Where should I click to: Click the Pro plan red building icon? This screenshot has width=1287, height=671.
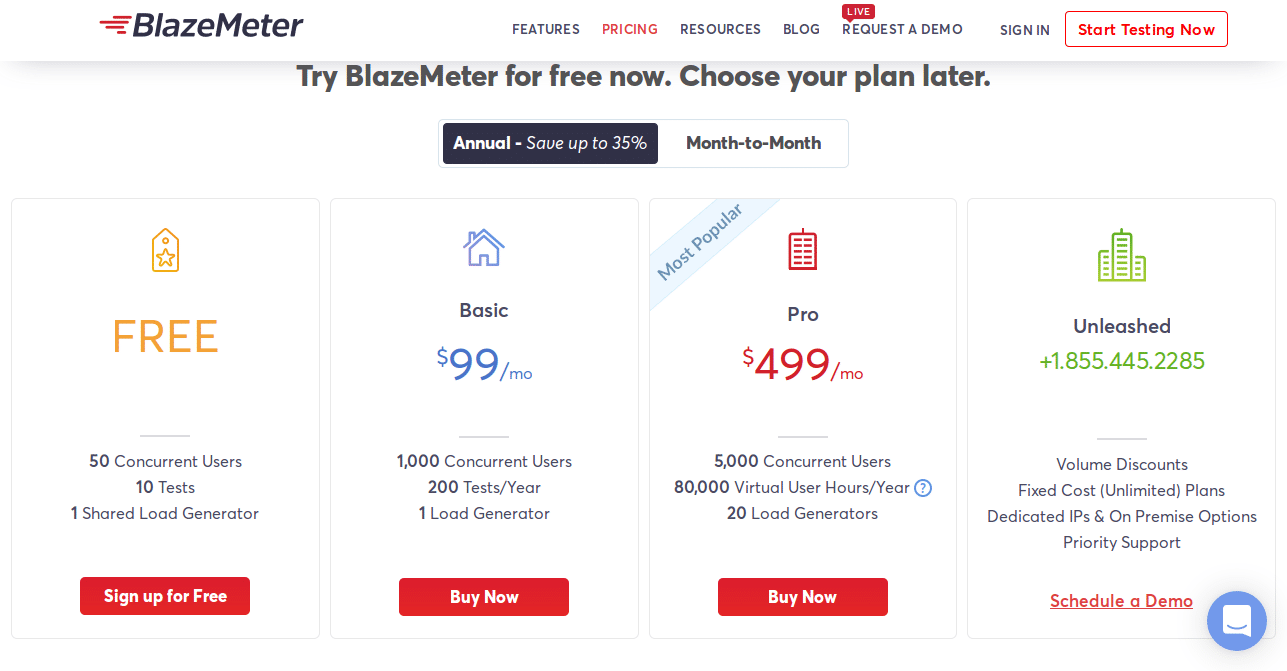point(802,251)
